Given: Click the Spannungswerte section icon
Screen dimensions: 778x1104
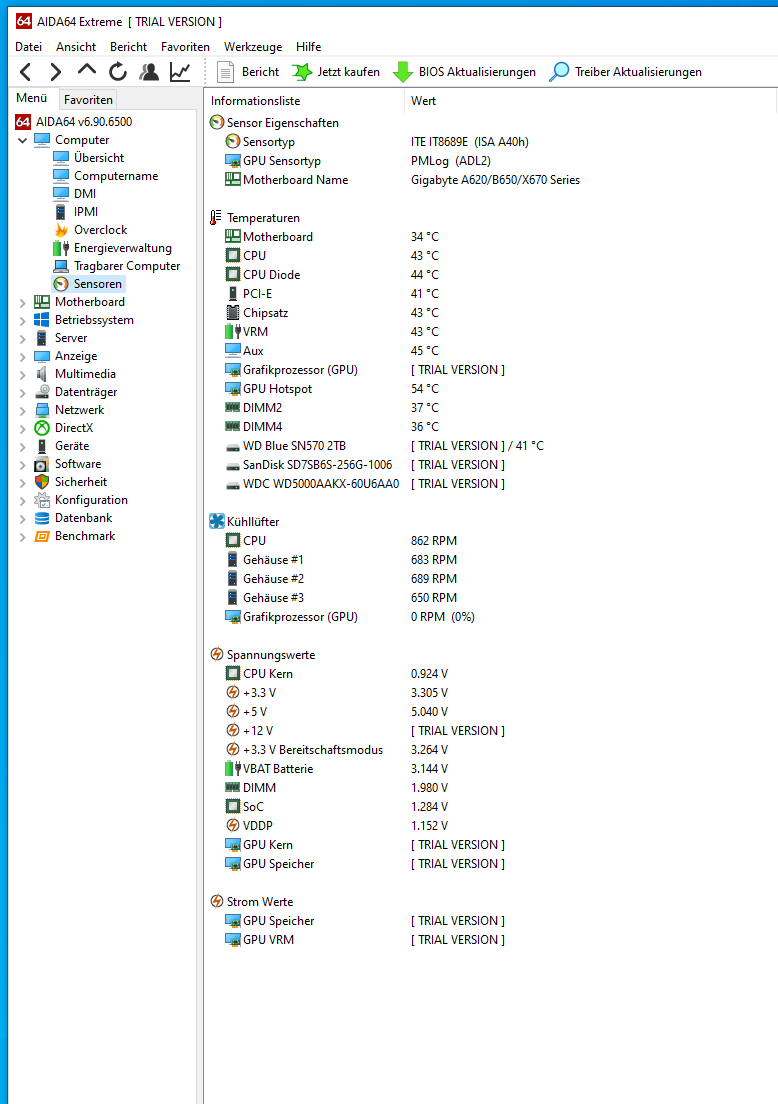Looking at the screenshot, I should pos(217,654).
